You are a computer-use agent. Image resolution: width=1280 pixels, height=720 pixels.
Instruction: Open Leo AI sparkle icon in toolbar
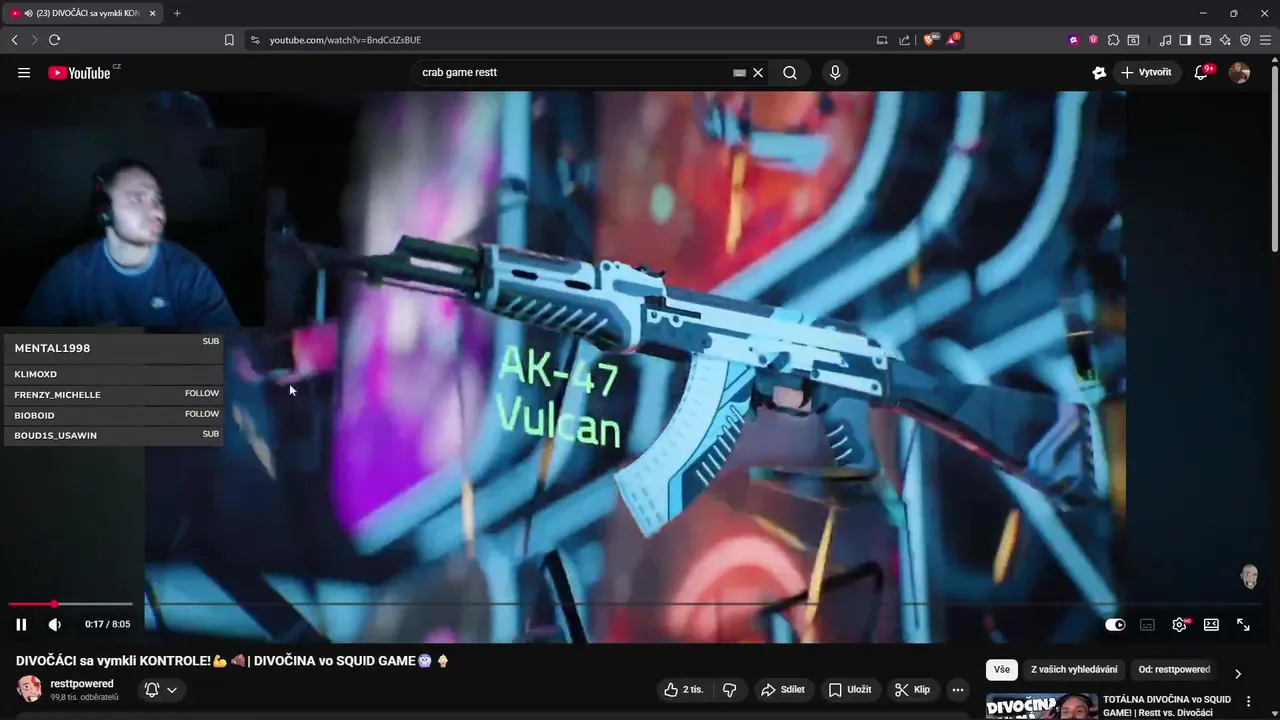[x=1225, y=40]
